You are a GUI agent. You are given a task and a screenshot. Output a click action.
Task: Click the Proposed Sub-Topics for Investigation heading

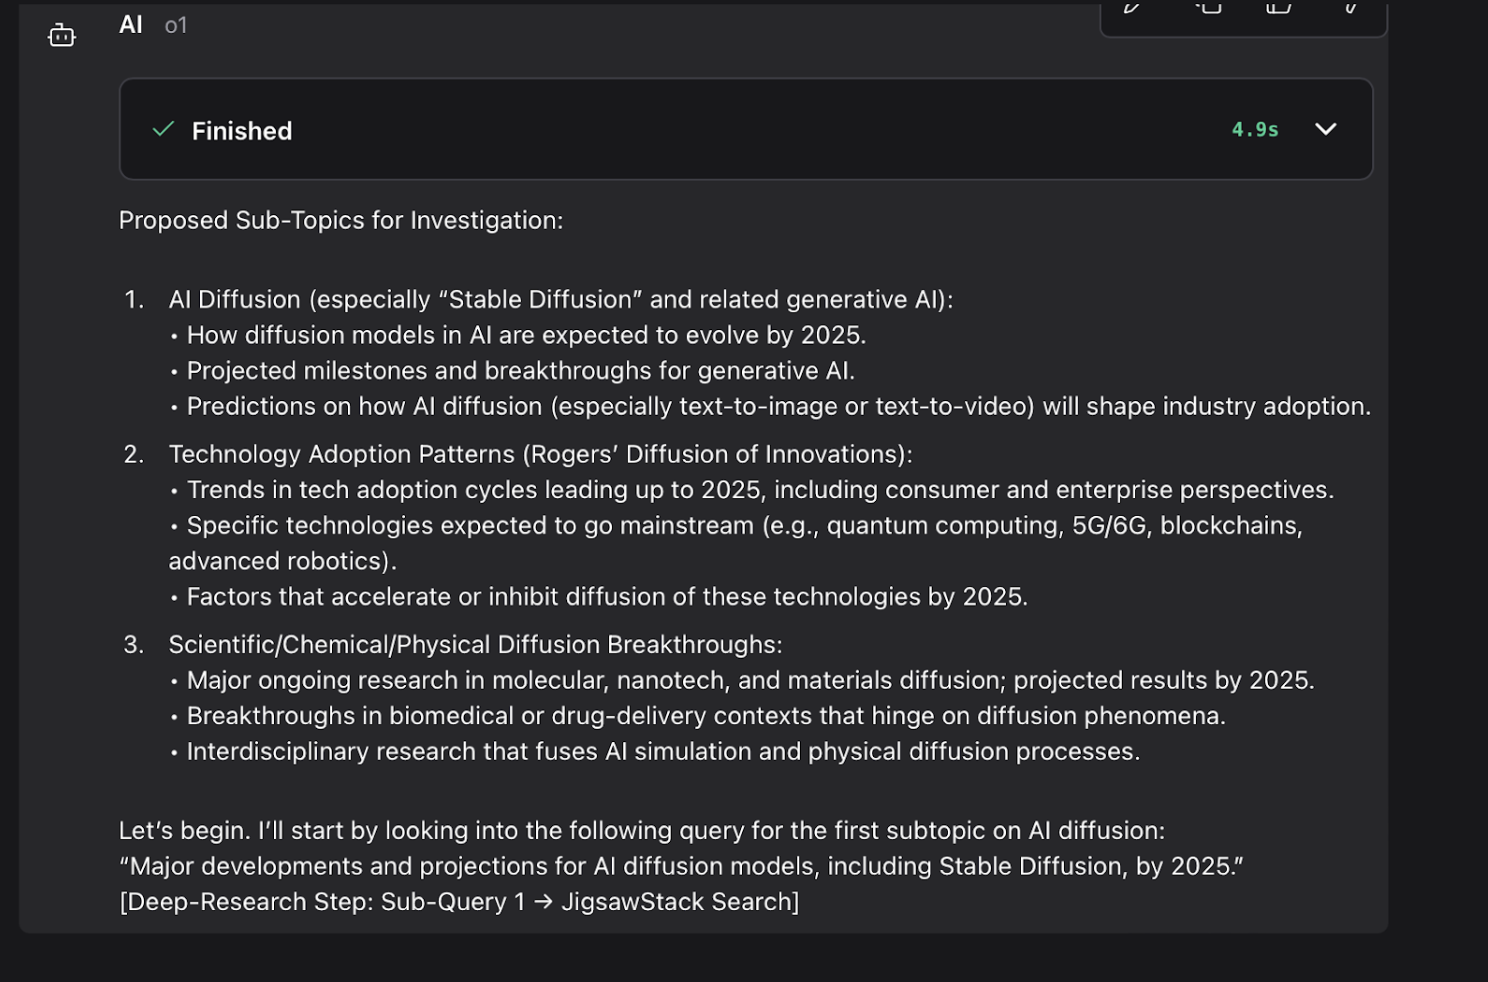tap(341, 220)
